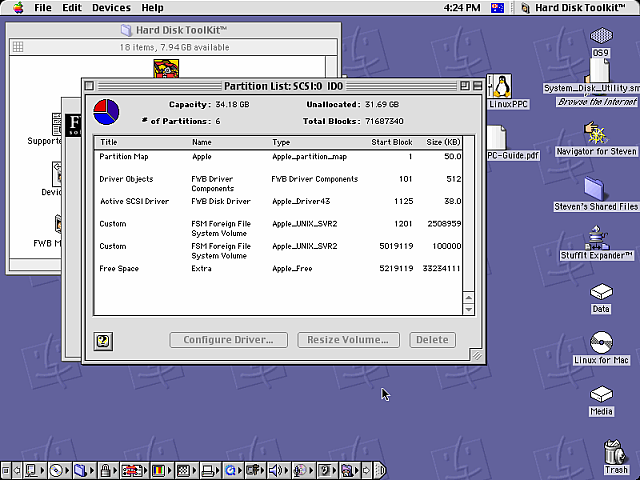Click the partition list scroll down arrow
Screen dimensions: 640x480
pos(469,309)
